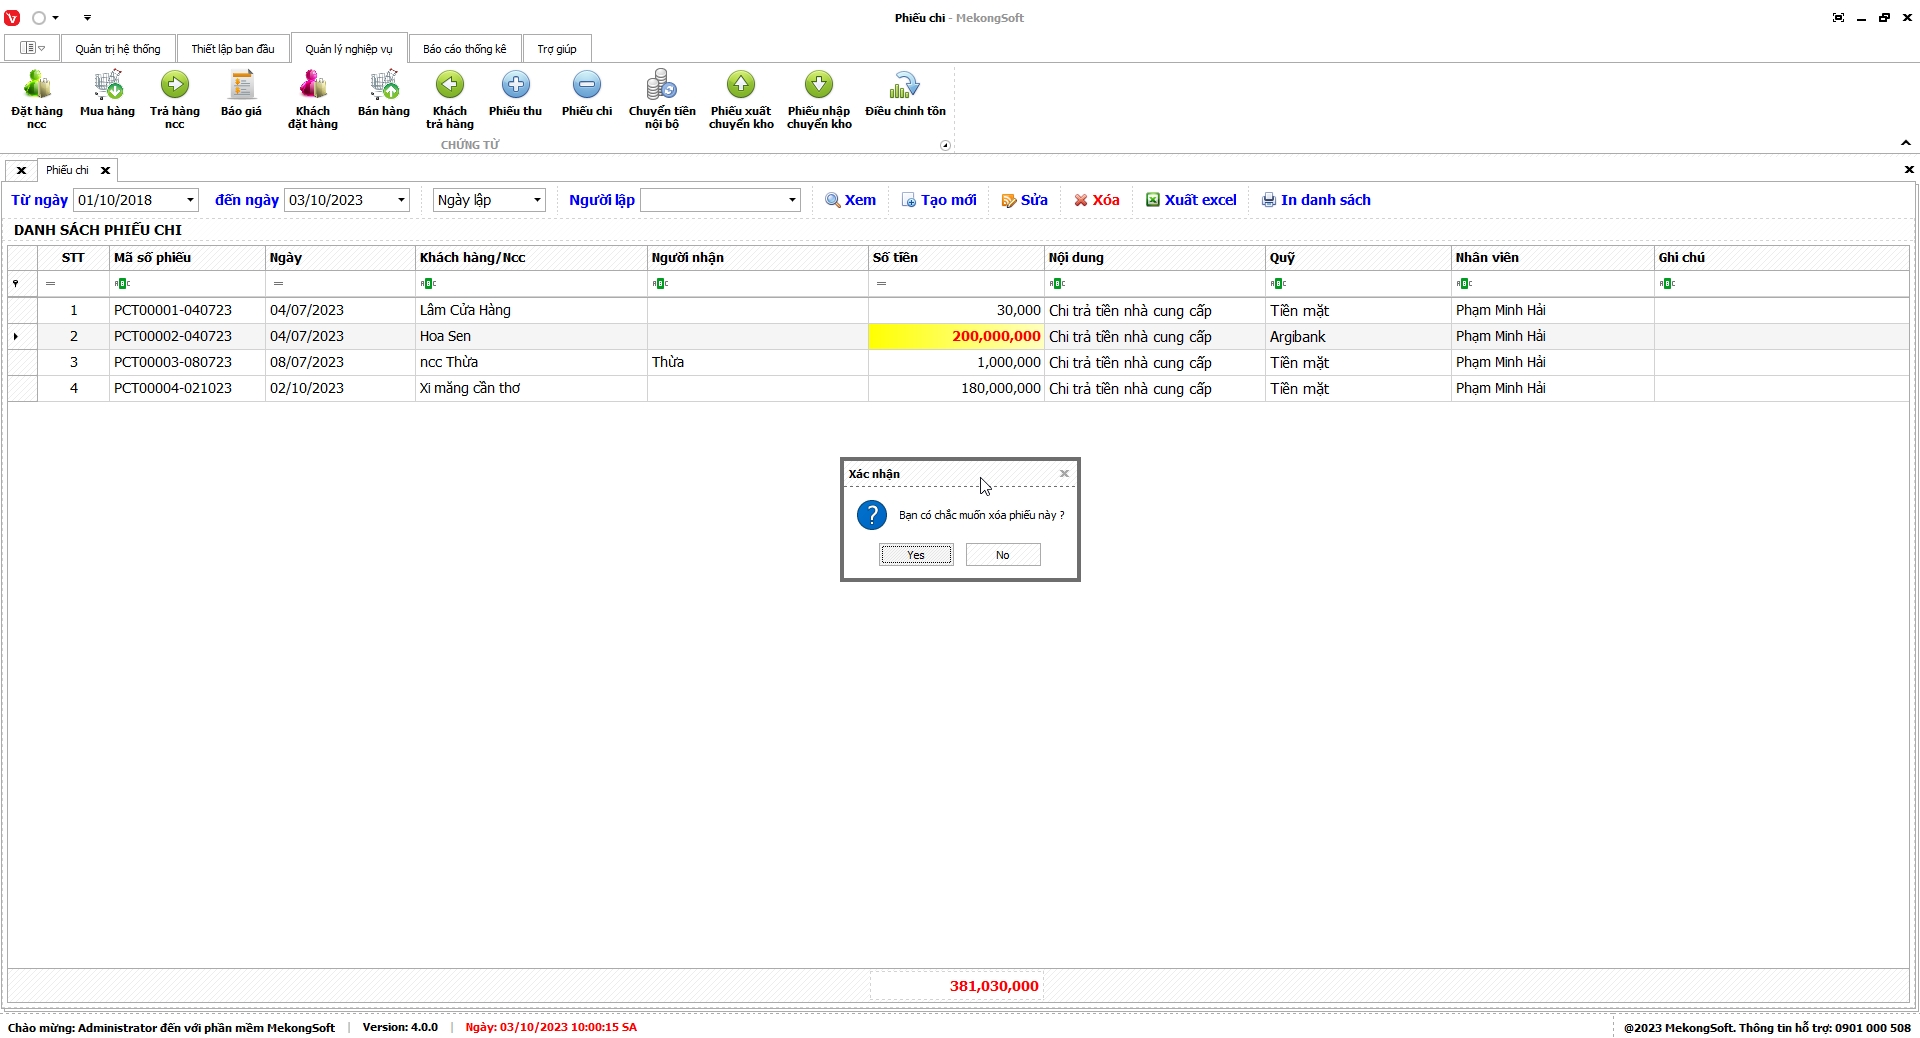Image resolution: width=1920 pixels, height=1038 pixels.
Task: Select row PCT00001-040723 in the list
Action: [x=958, y=311]
